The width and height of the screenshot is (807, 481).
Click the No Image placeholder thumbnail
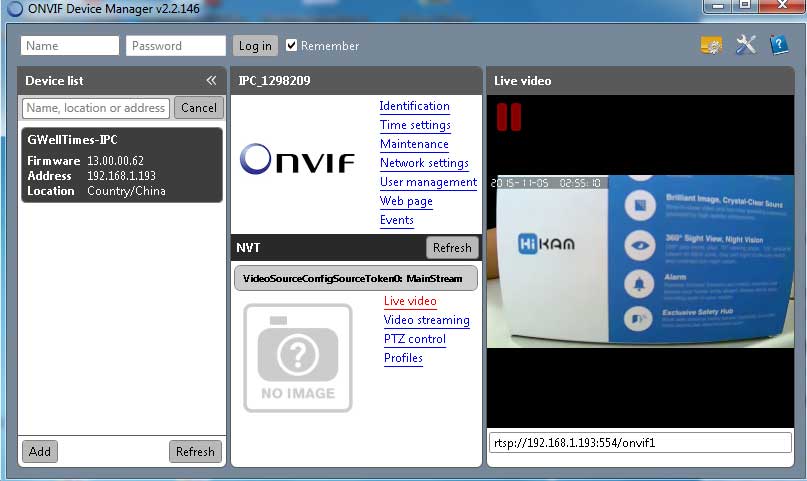[x=298, y=358]
